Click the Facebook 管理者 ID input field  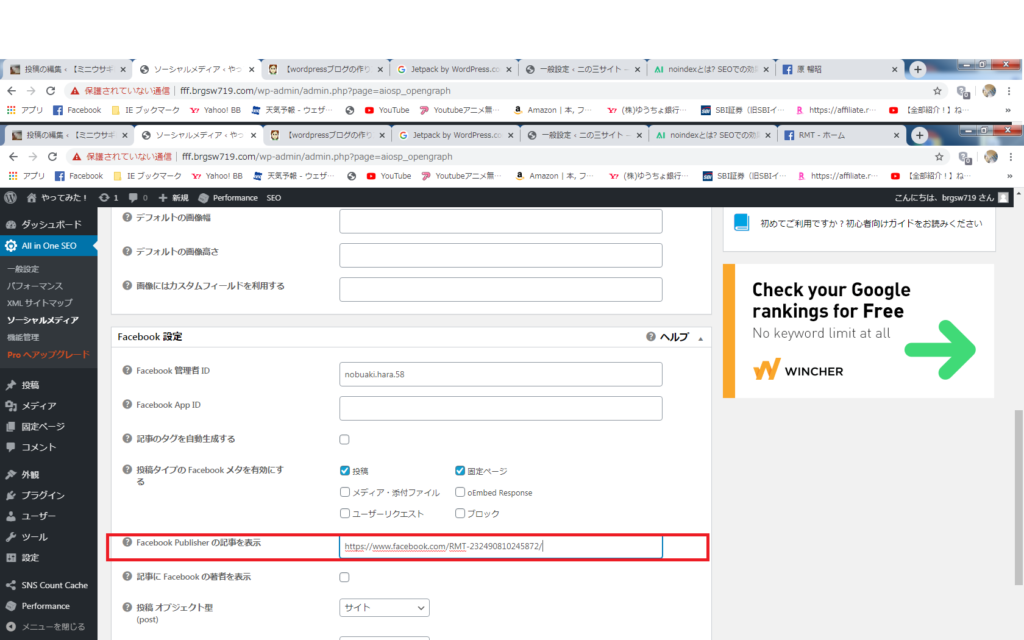tap(500, 374)
